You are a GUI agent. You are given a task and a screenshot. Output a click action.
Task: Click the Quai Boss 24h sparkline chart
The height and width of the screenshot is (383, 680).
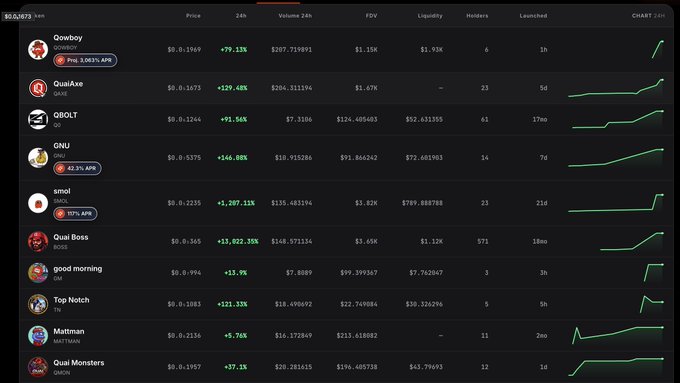(632, 241)
